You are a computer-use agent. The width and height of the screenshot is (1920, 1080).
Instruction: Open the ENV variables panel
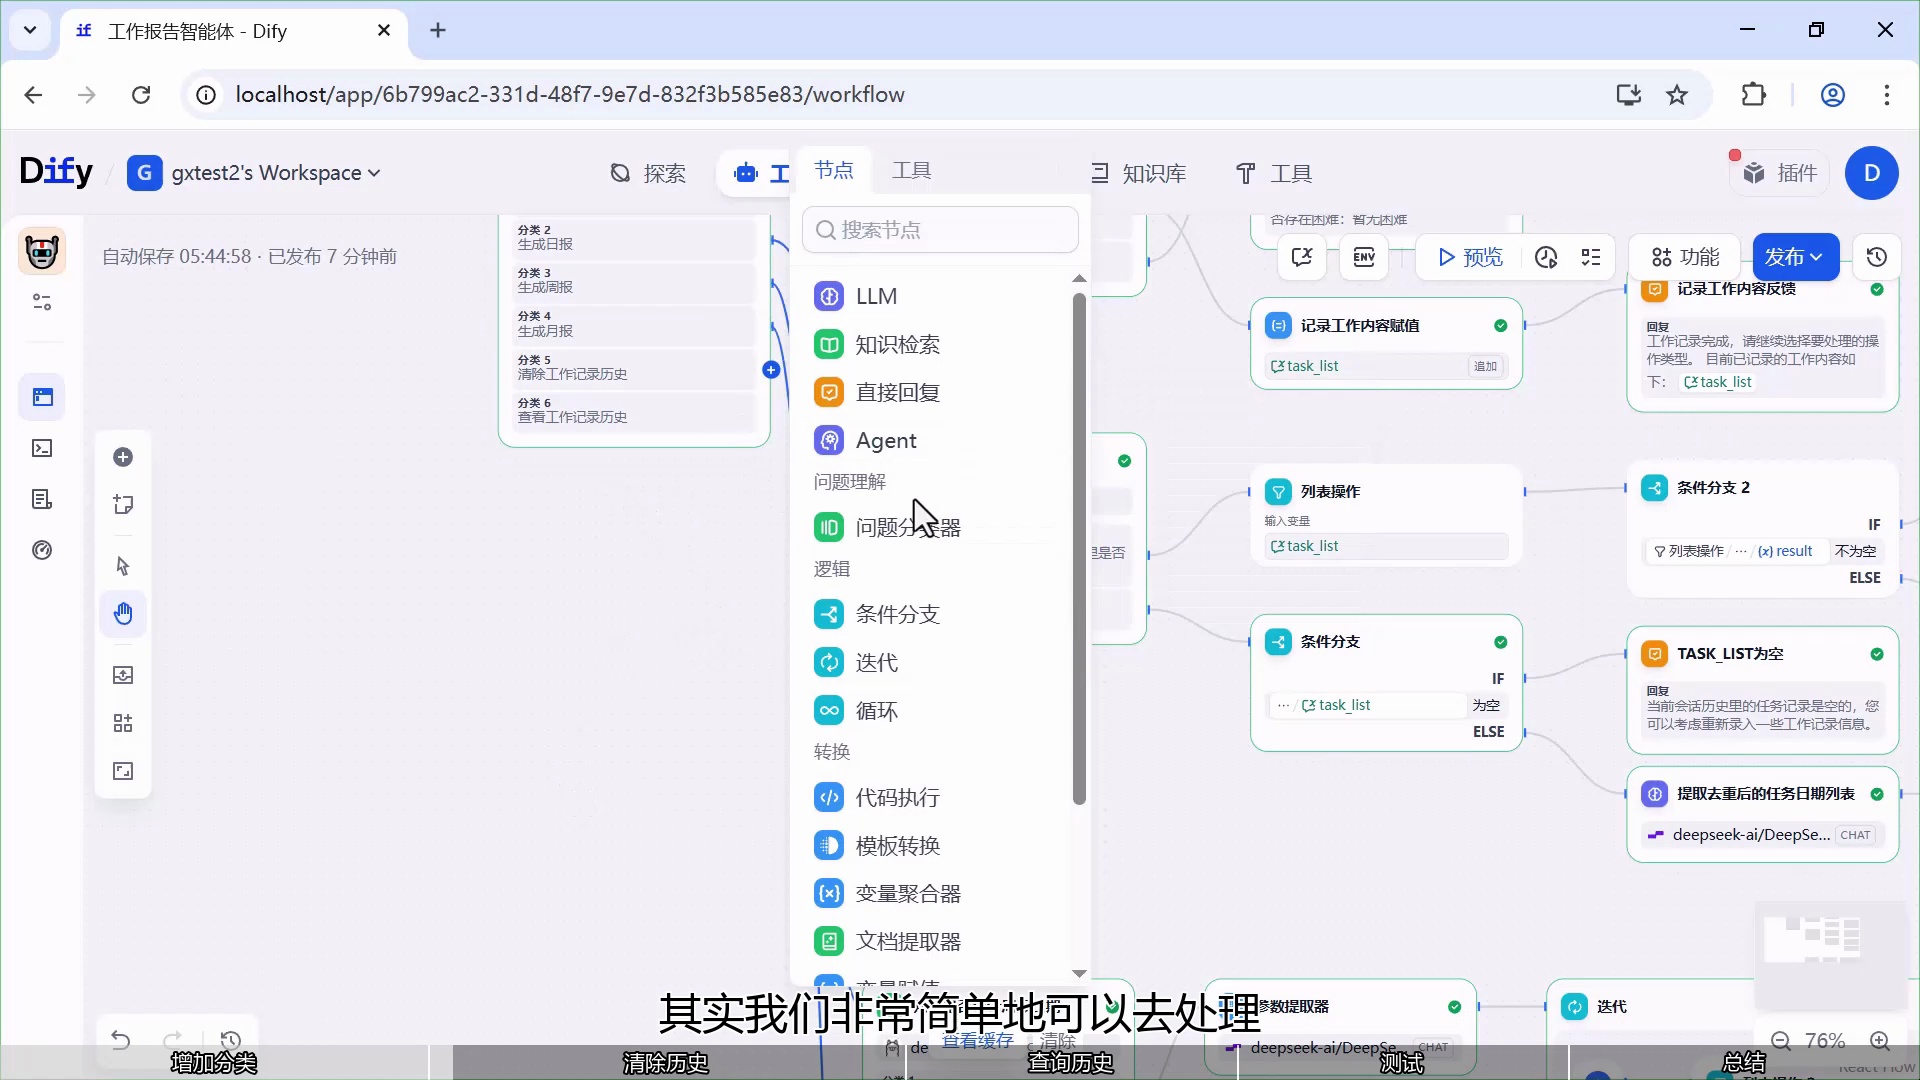pyautogui.click(x=1364, y=258)
